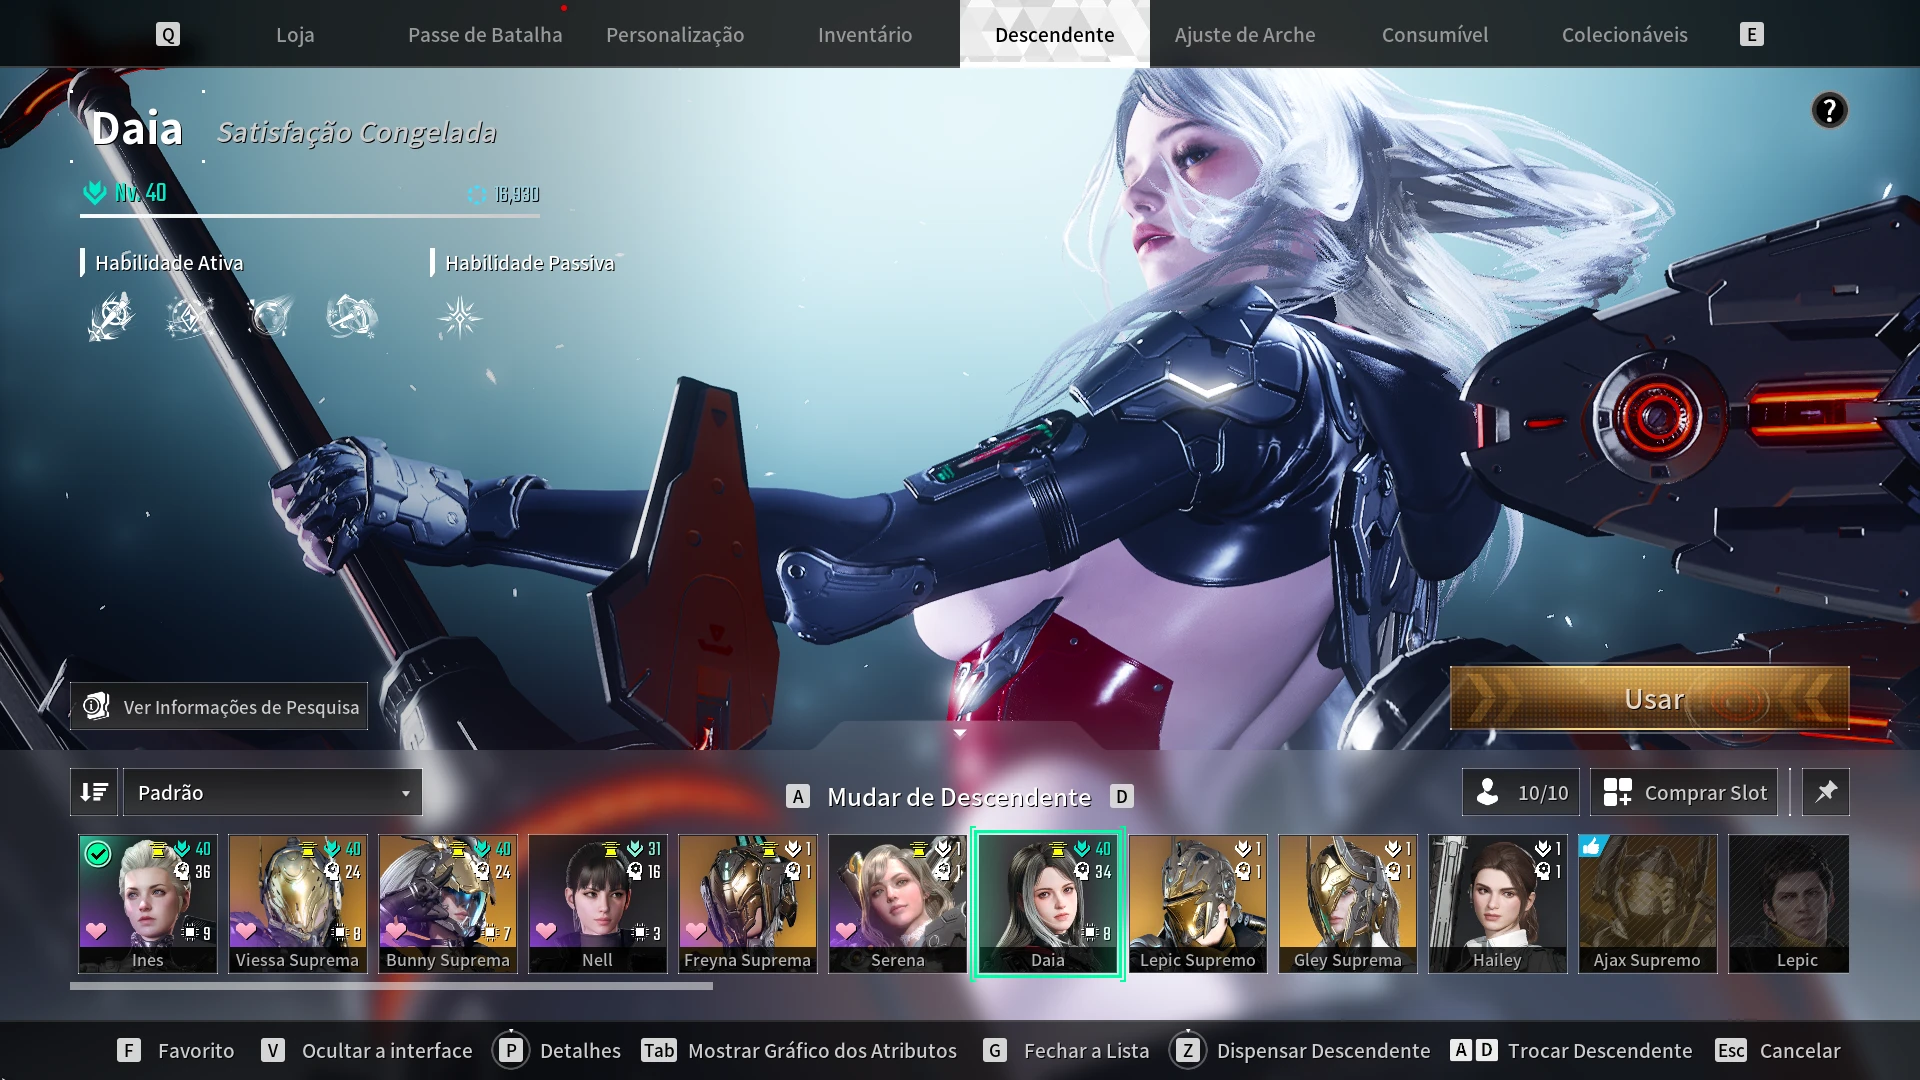
Task: Click the Satisfação Congelada subtitle
Action: click(x=357, y=132)
